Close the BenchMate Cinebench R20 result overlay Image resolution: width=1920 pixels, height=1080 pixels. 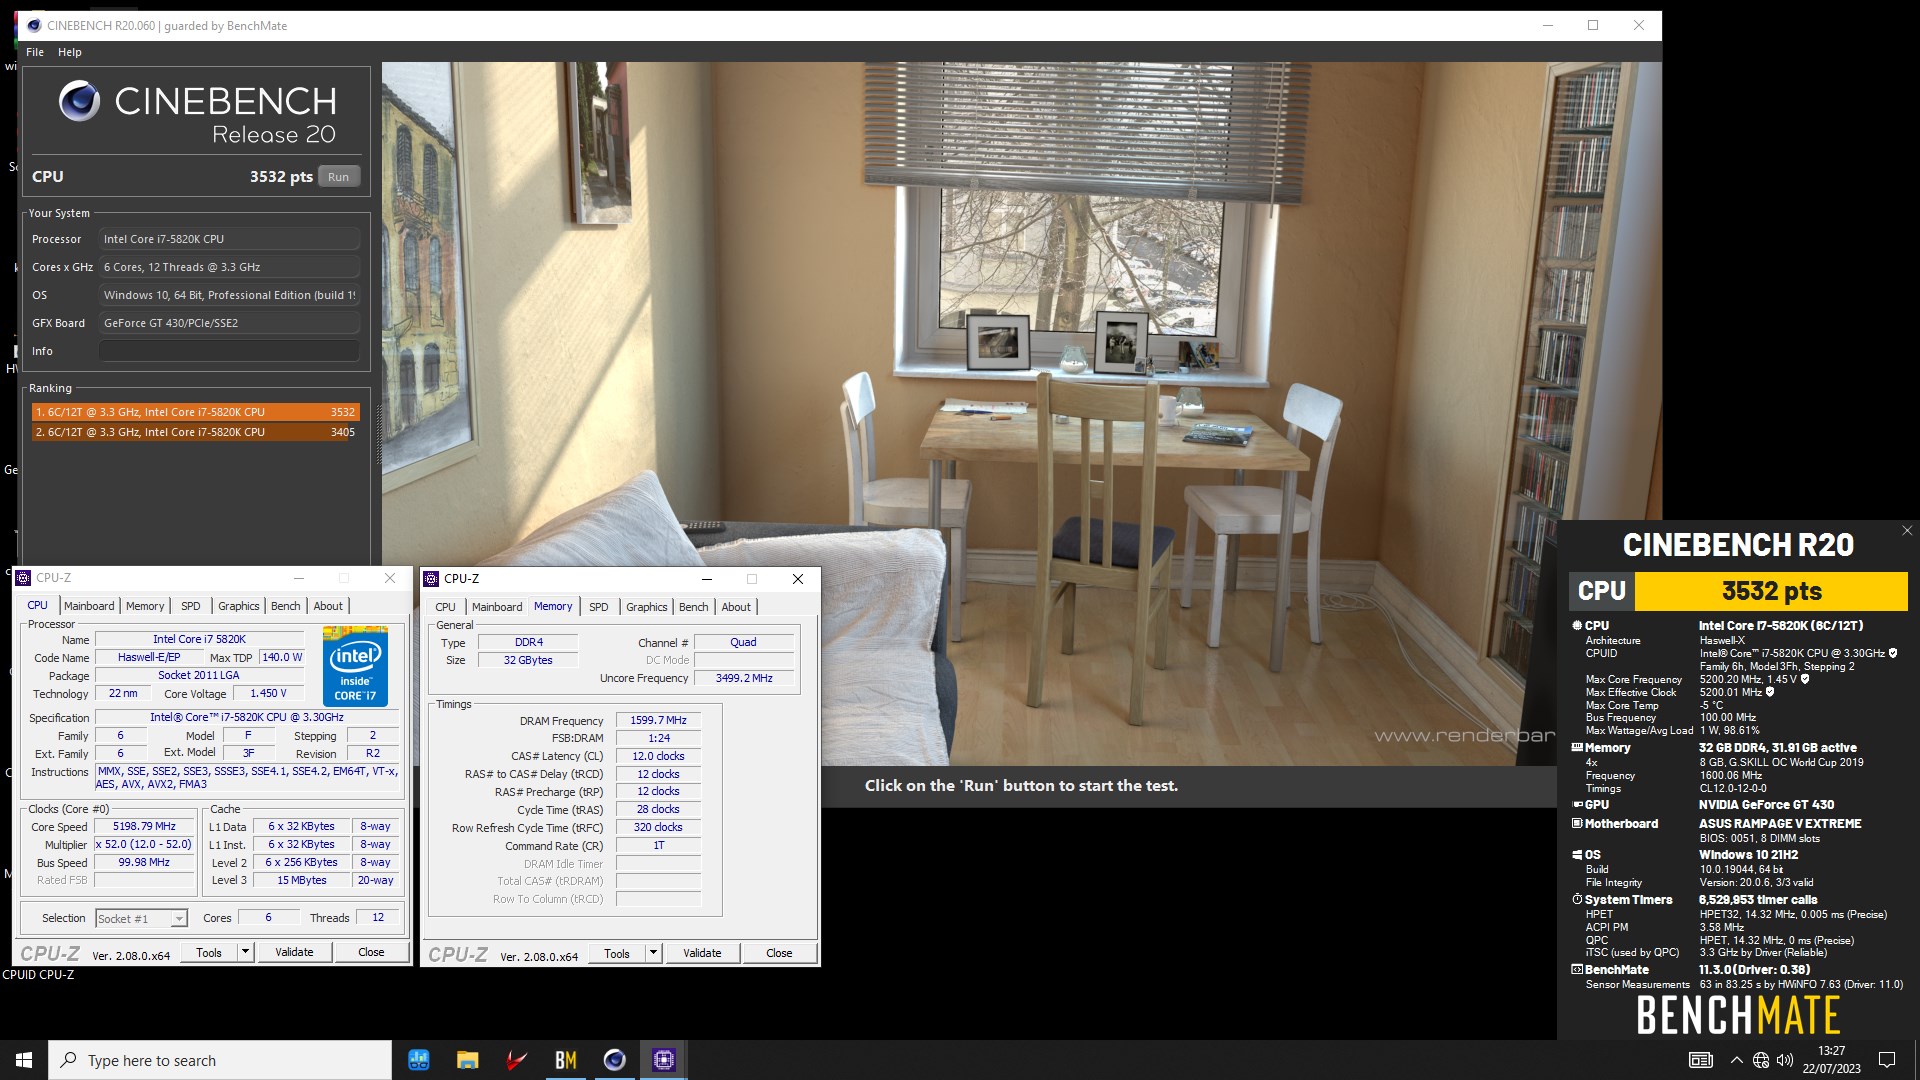click(x=1907, y=531)
